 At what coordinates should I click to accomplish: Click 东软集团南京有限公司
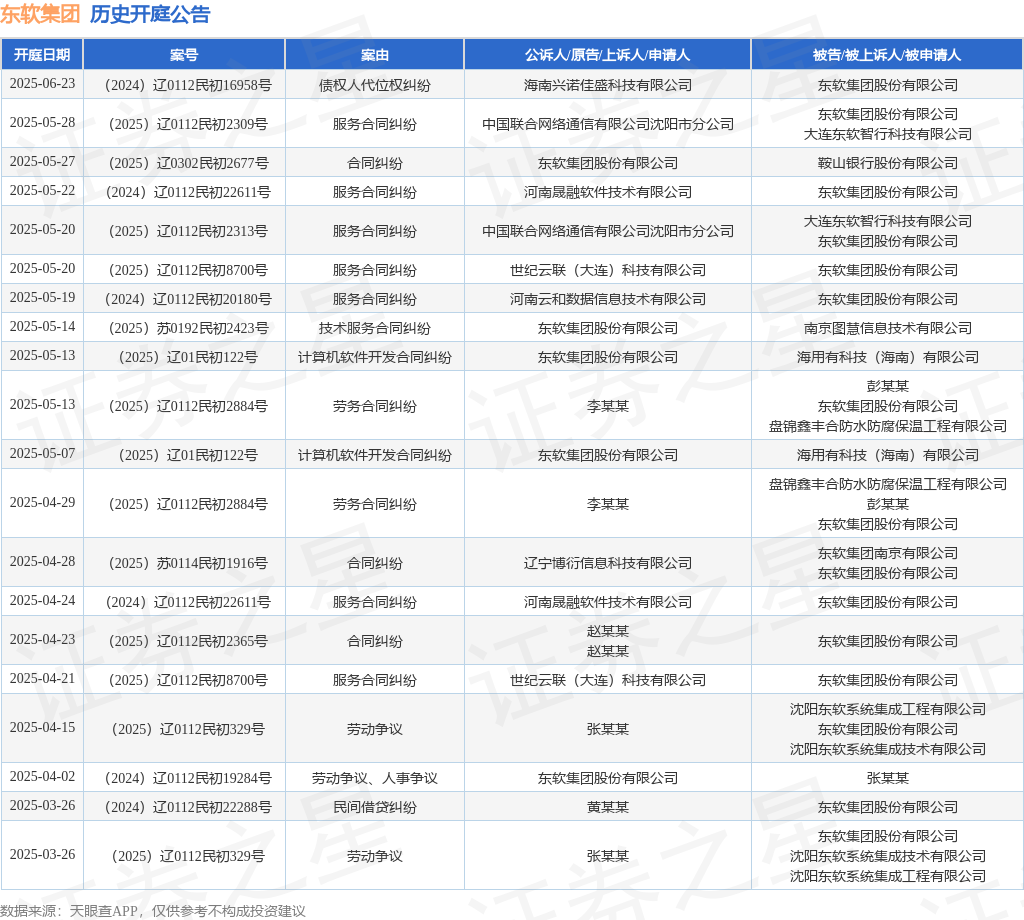coord(888,553)
